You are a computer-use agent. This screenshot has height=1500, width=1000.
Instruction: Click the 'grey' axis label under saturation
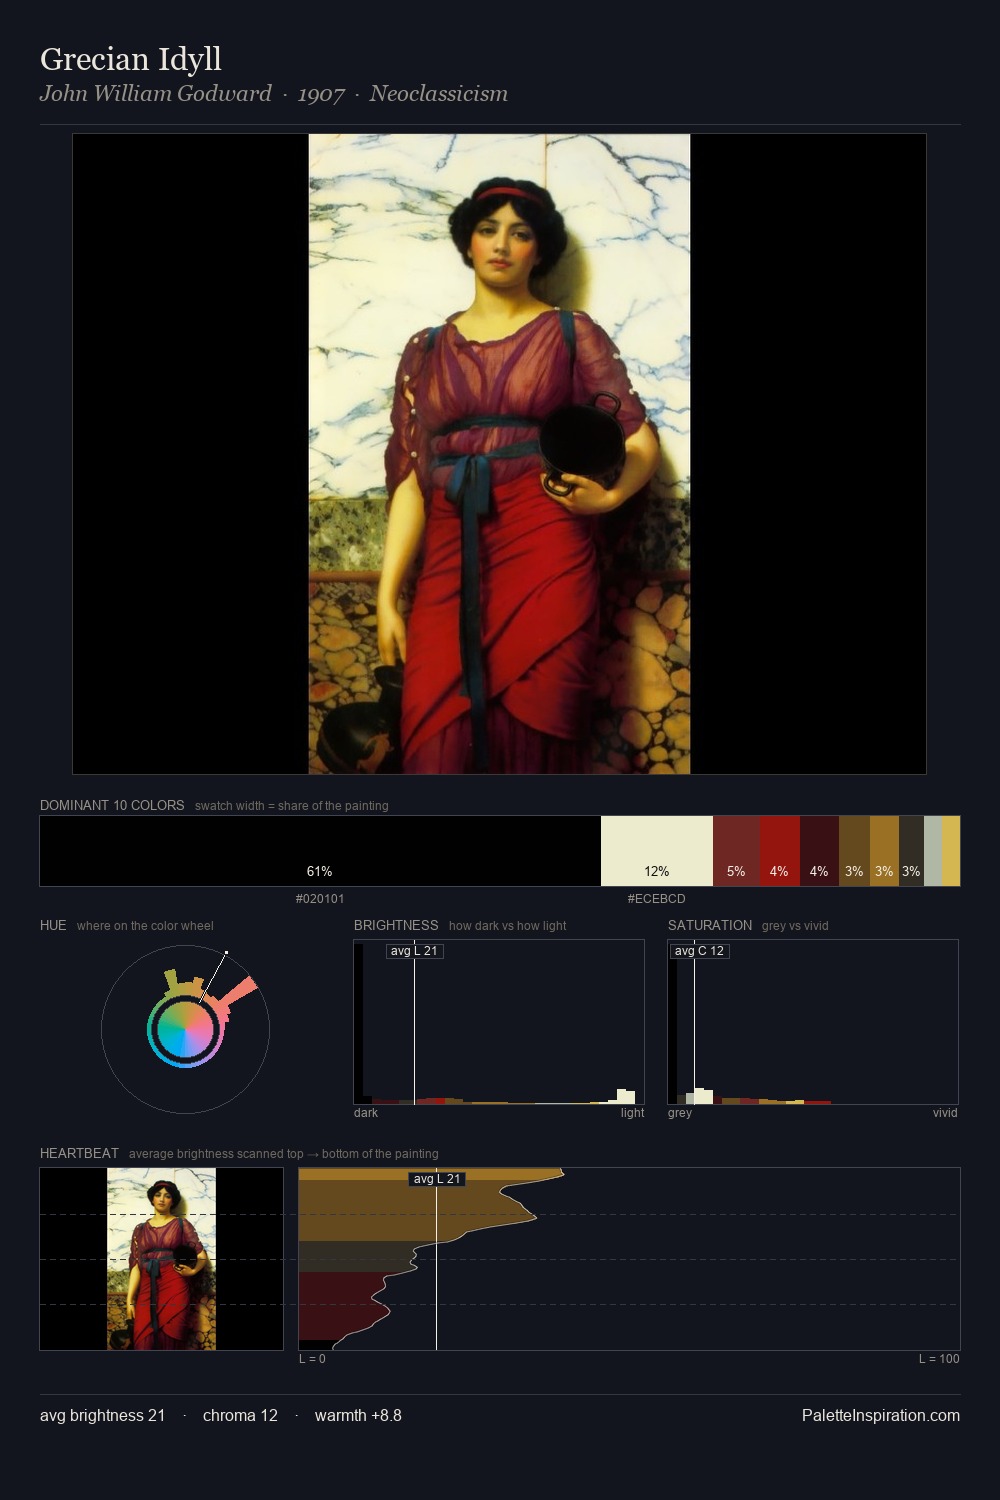tap(680, 1113)
